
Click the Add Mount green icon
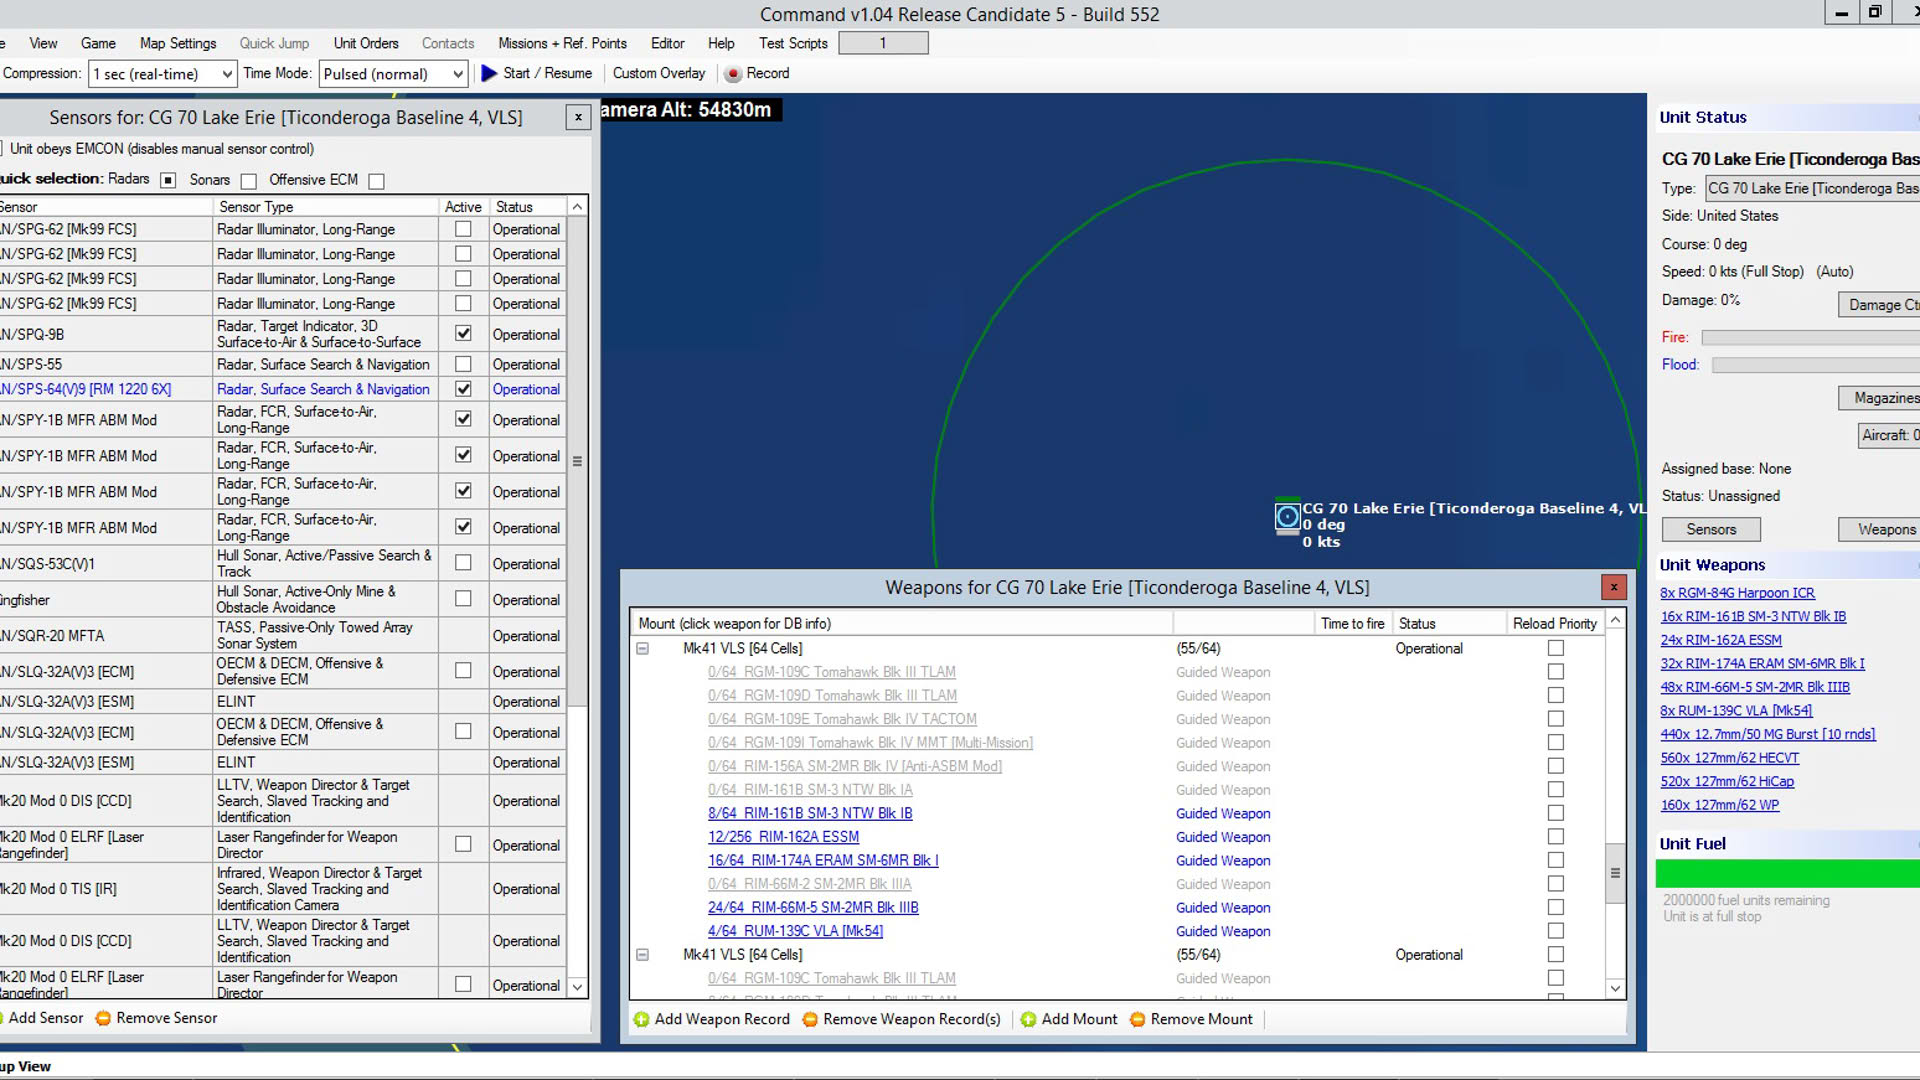coord(1028,1019)
